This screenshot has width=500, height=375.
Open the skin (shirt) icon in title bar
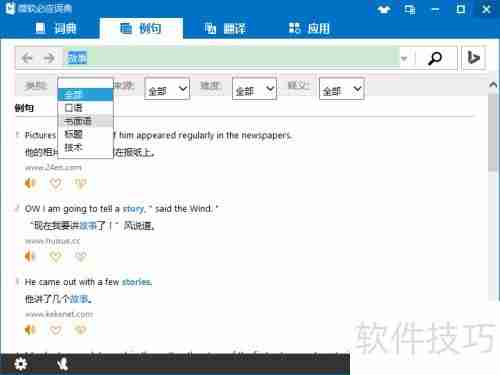click(x=384, y=9)
